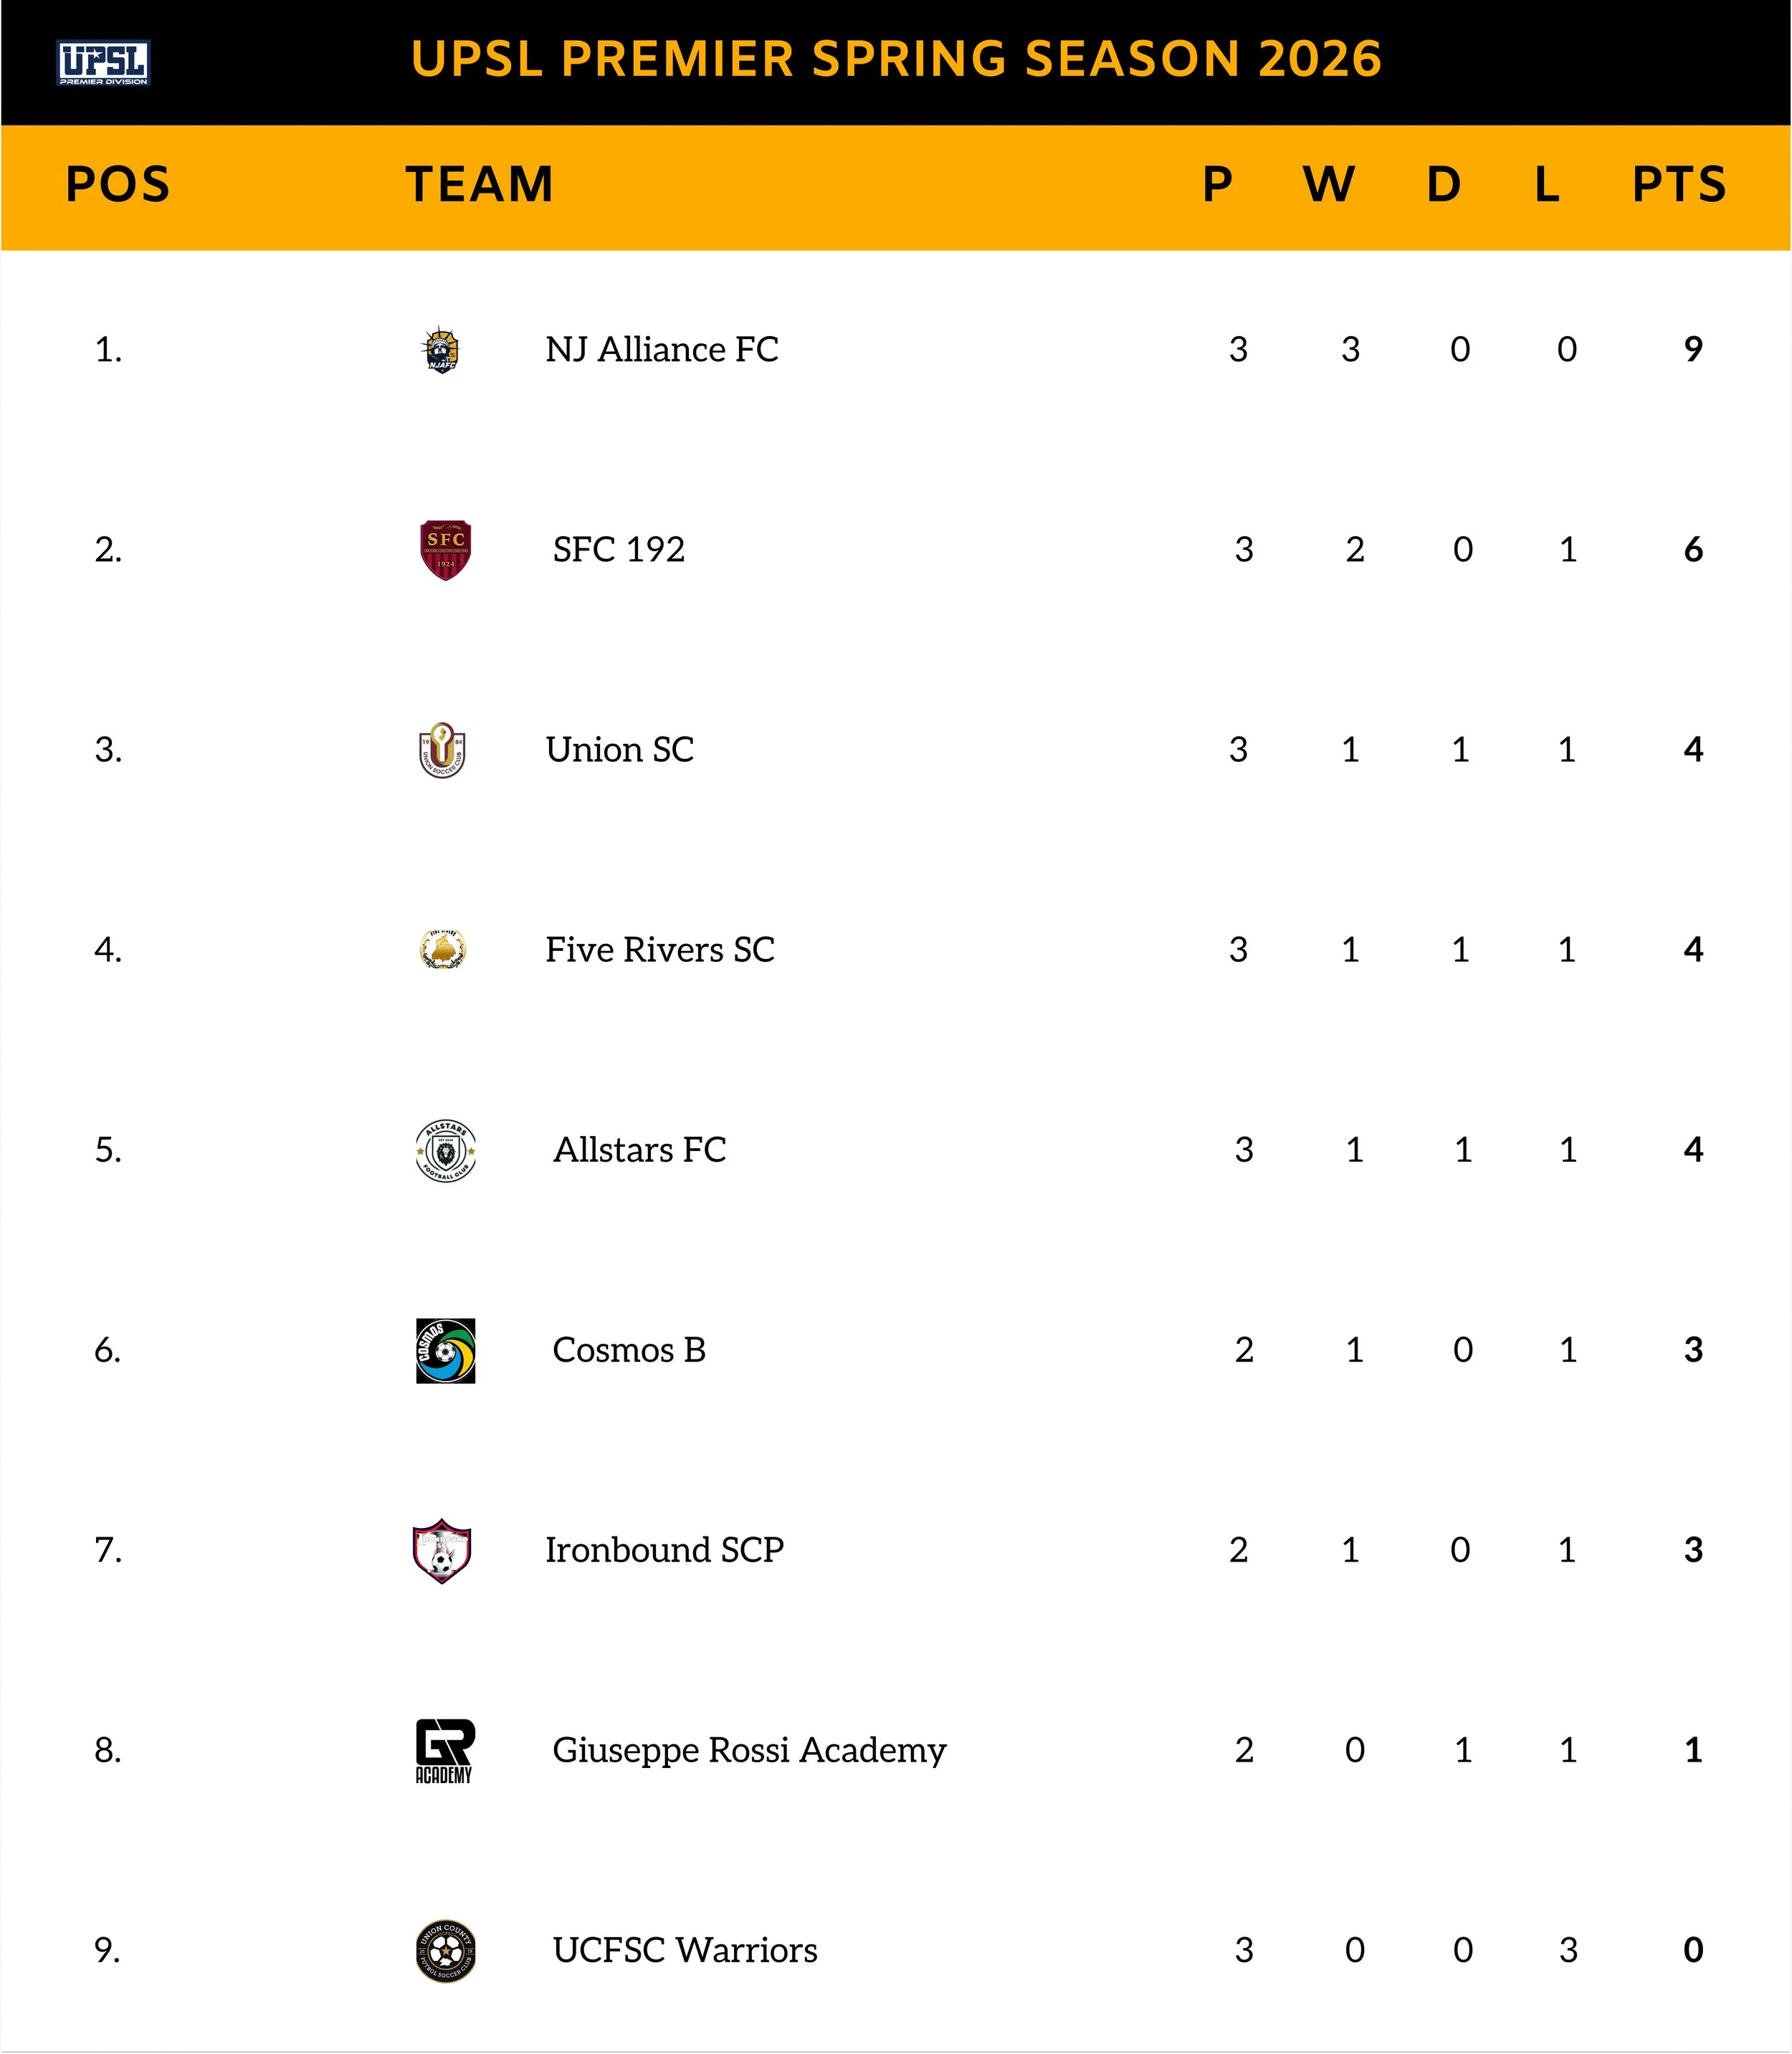
Task: Click the W wins column header
Action: (1329, 185)
